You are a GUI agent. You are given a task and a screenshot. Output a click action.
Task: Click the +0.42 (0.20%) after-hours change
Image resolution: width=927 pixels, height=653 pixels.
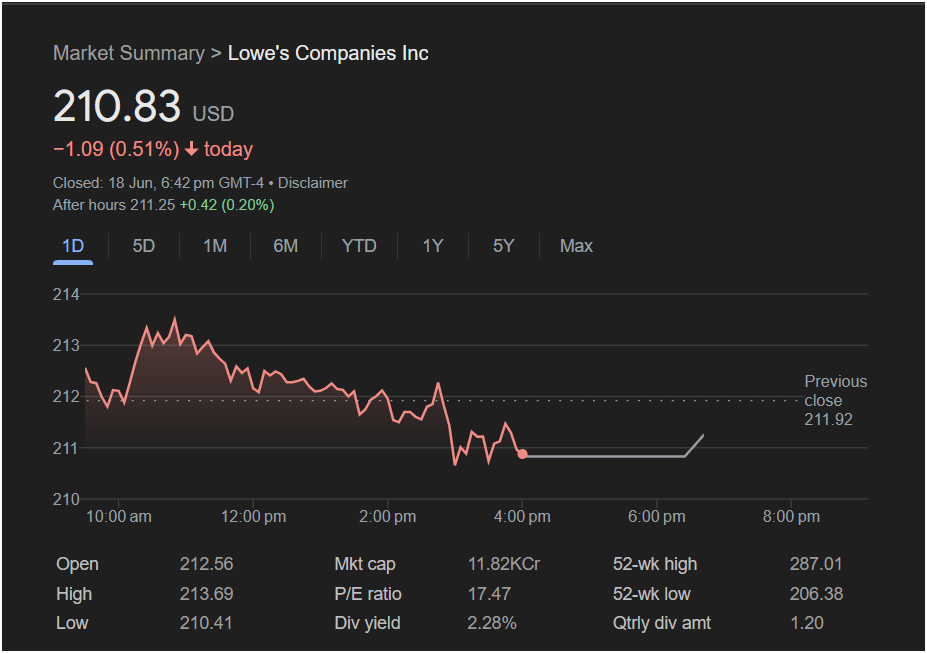coord(227,205)
